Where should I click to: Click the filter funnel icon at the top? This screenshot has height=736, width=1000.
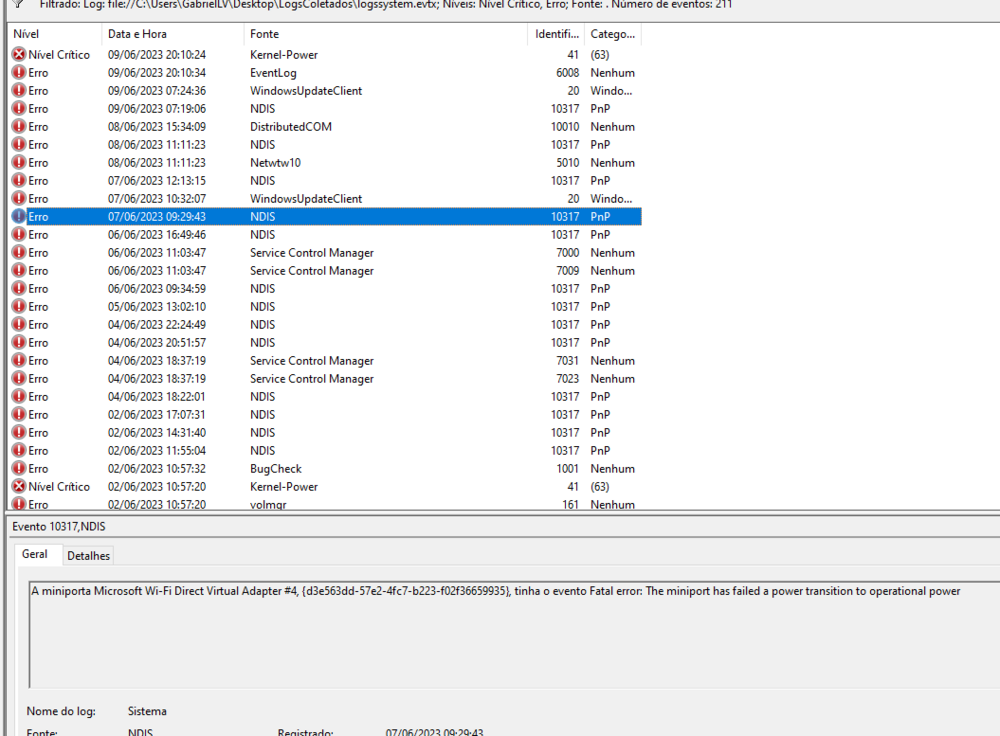[18, 4]
